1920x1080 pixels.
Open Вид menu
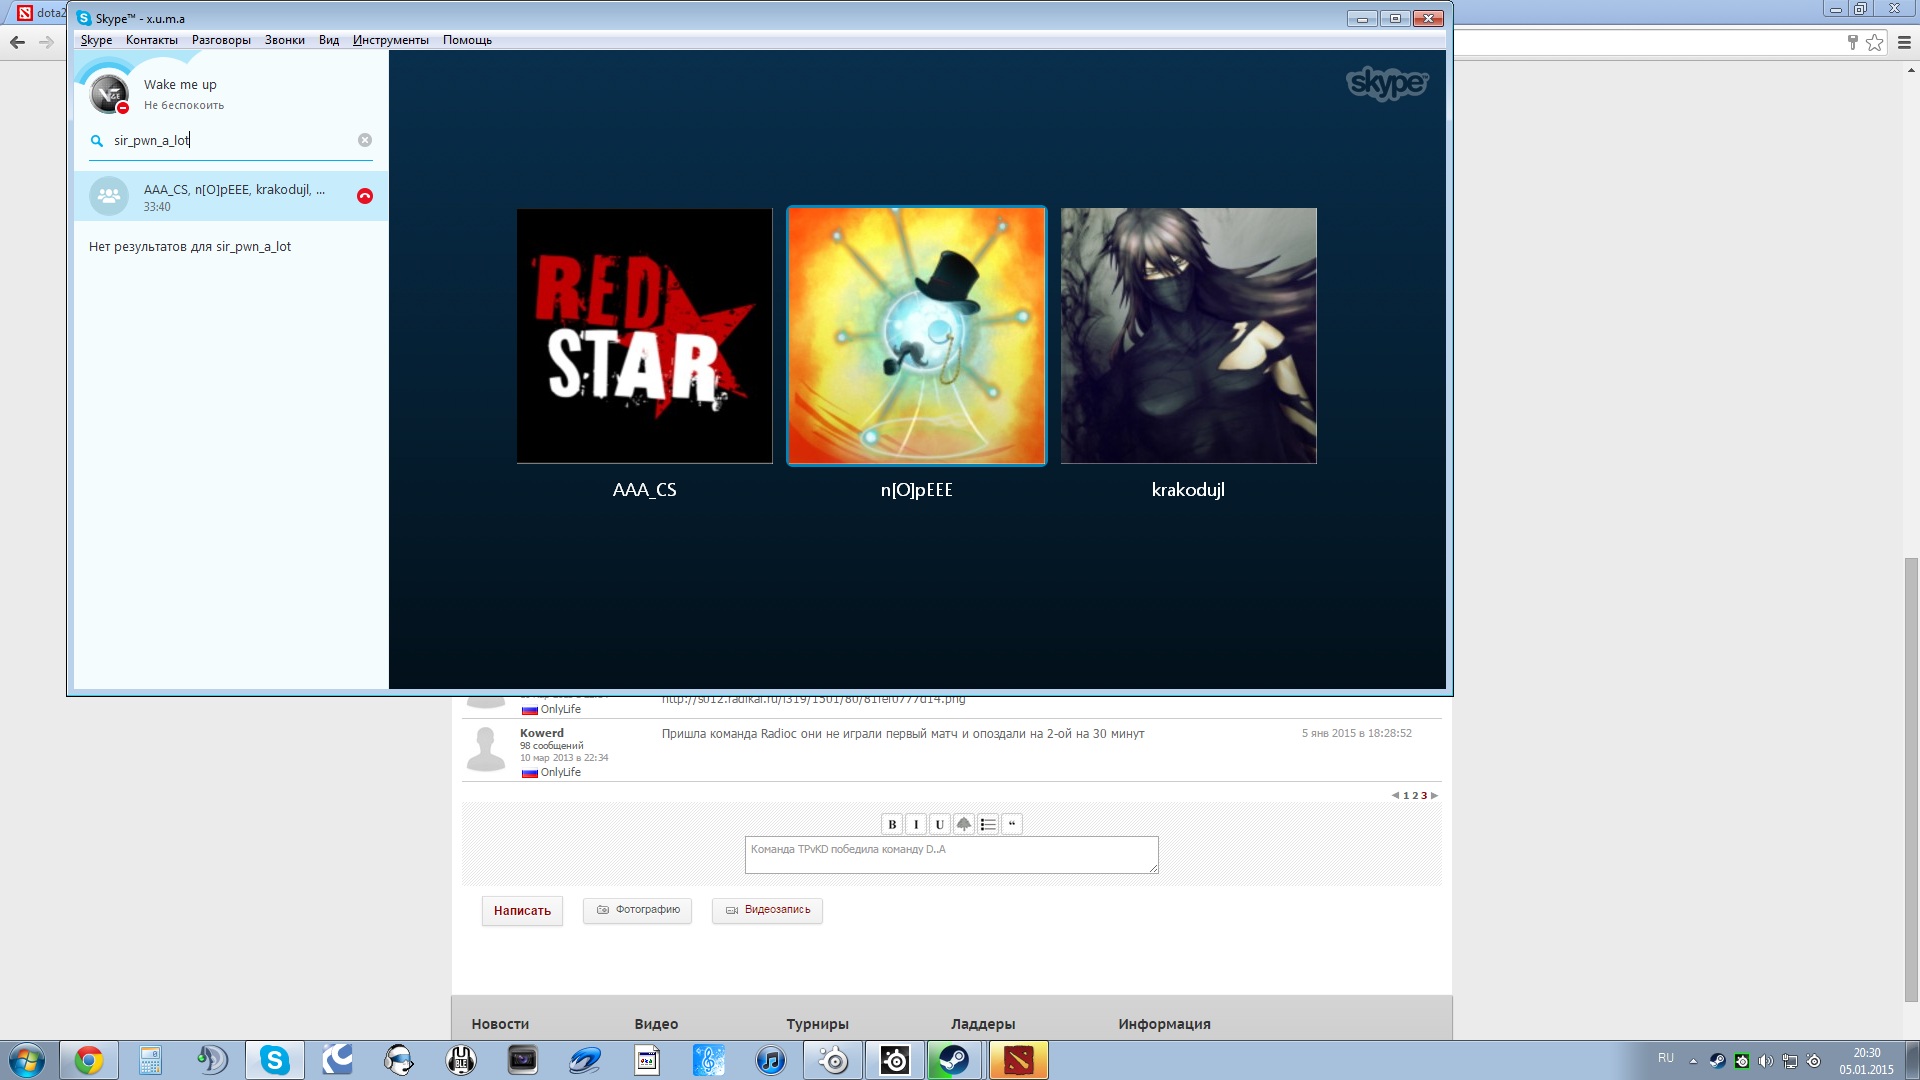[x=329, y=40]
